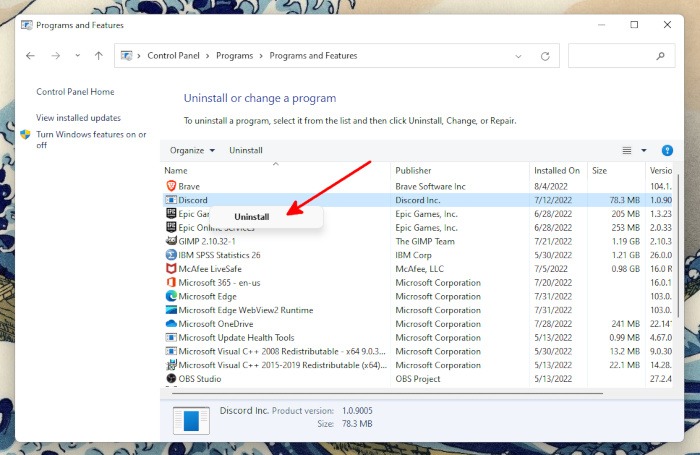Click Programs and Features breadcrumb
The width and height of the screenshot is (700, 455).
313,56
